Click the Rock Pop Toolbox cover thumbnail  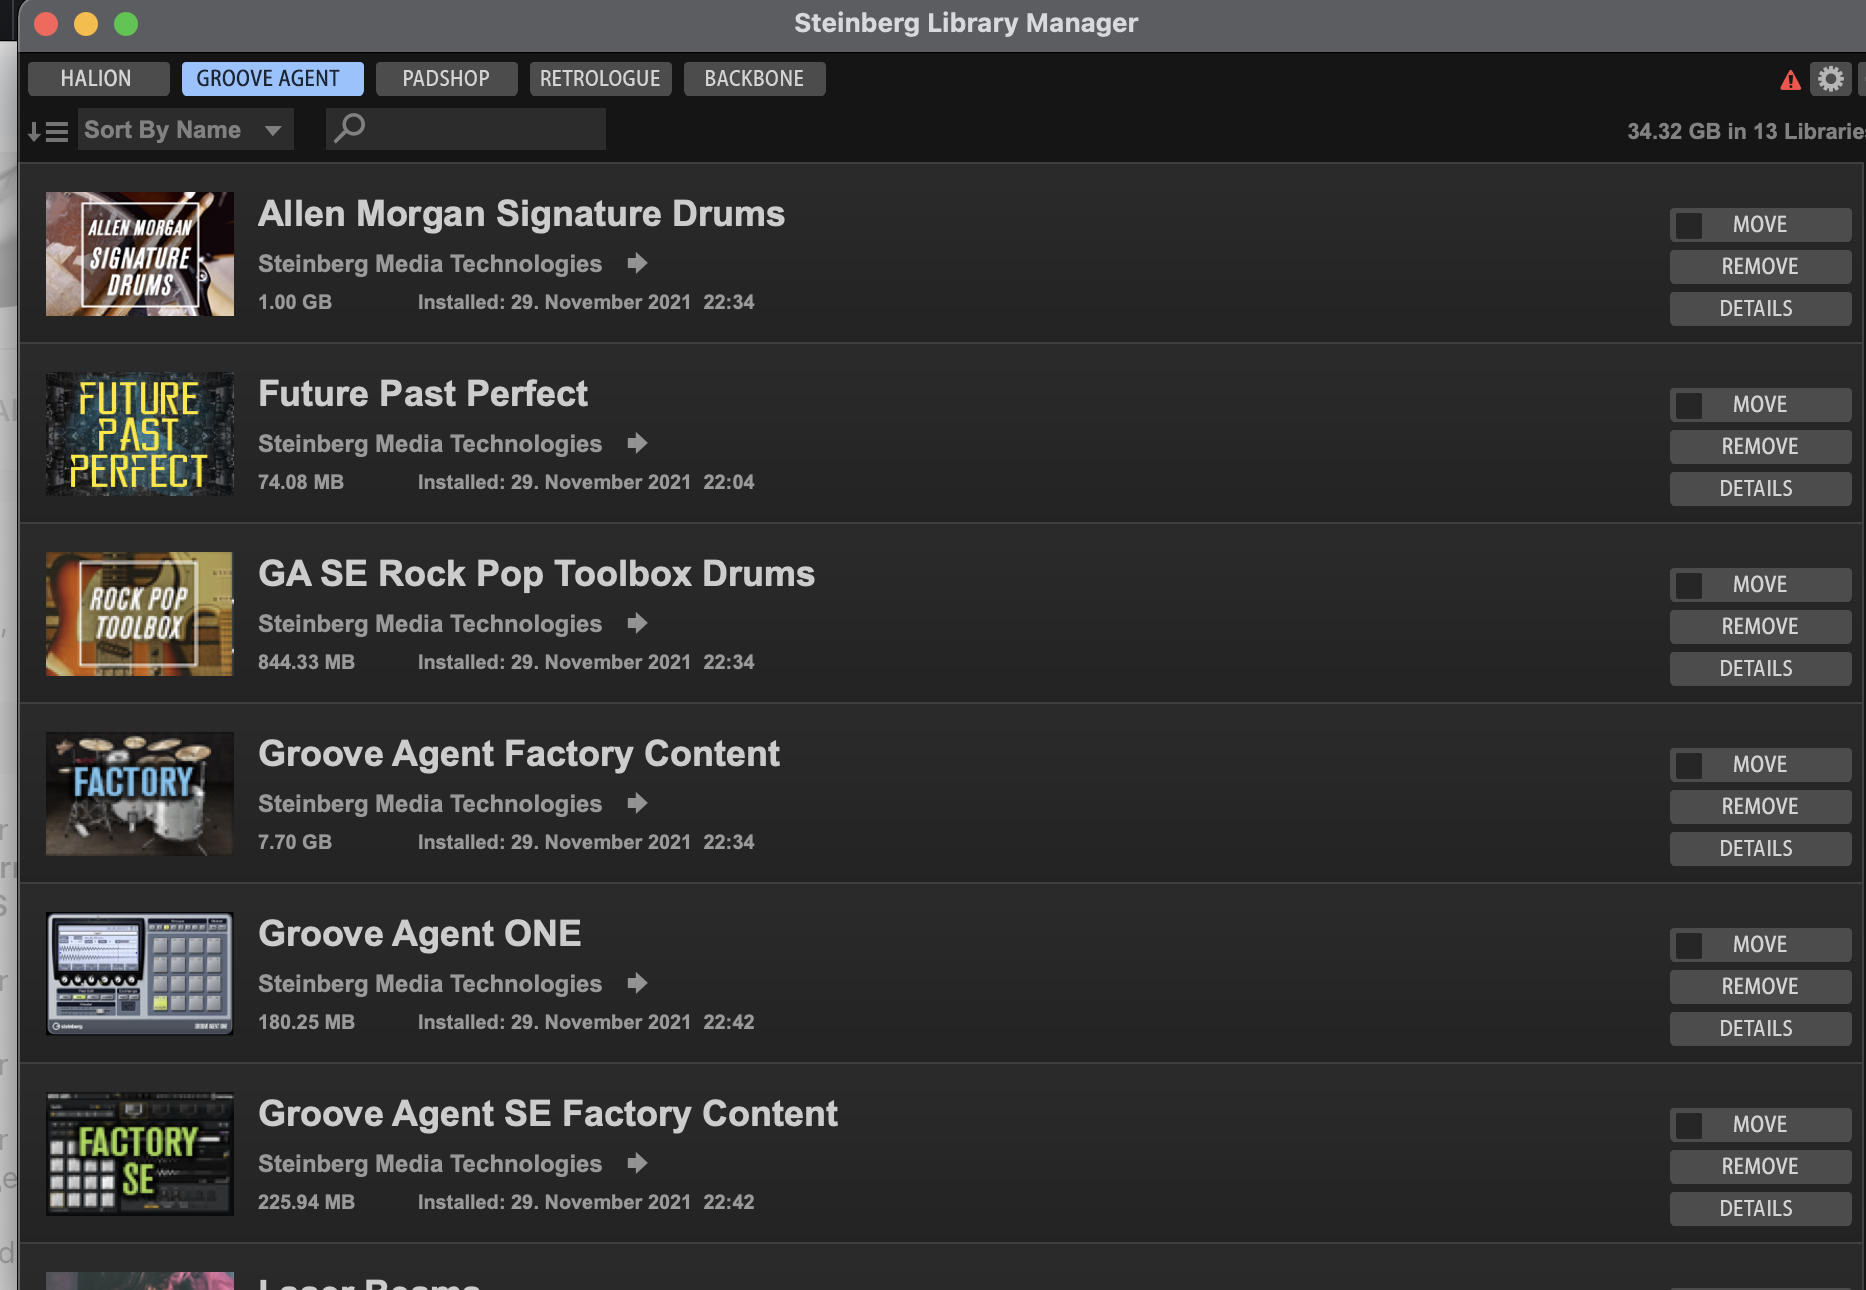pos(140,614)
